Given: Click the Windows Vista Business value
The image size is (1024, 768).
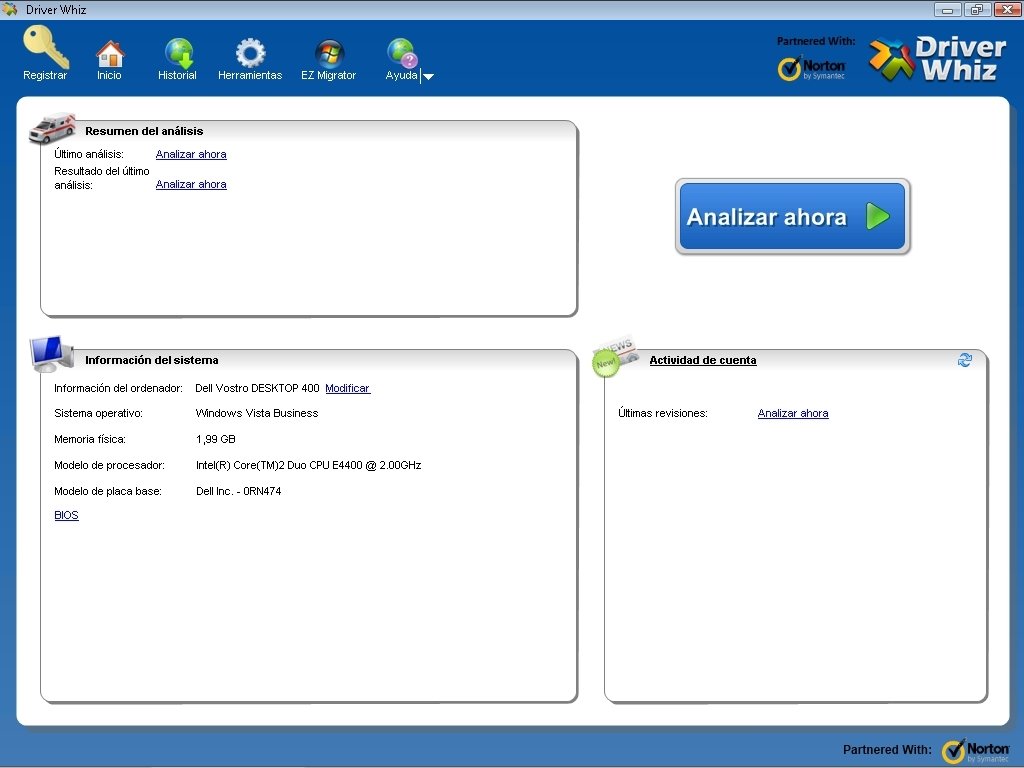Looking at the screenshot, I should click(x=257, y=413).
